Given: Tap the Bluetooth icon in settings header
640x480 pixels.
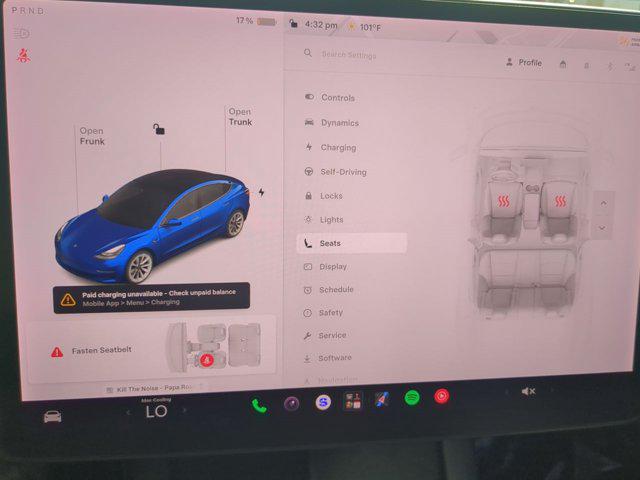Looking at the screenshot, I should (611, 66).
